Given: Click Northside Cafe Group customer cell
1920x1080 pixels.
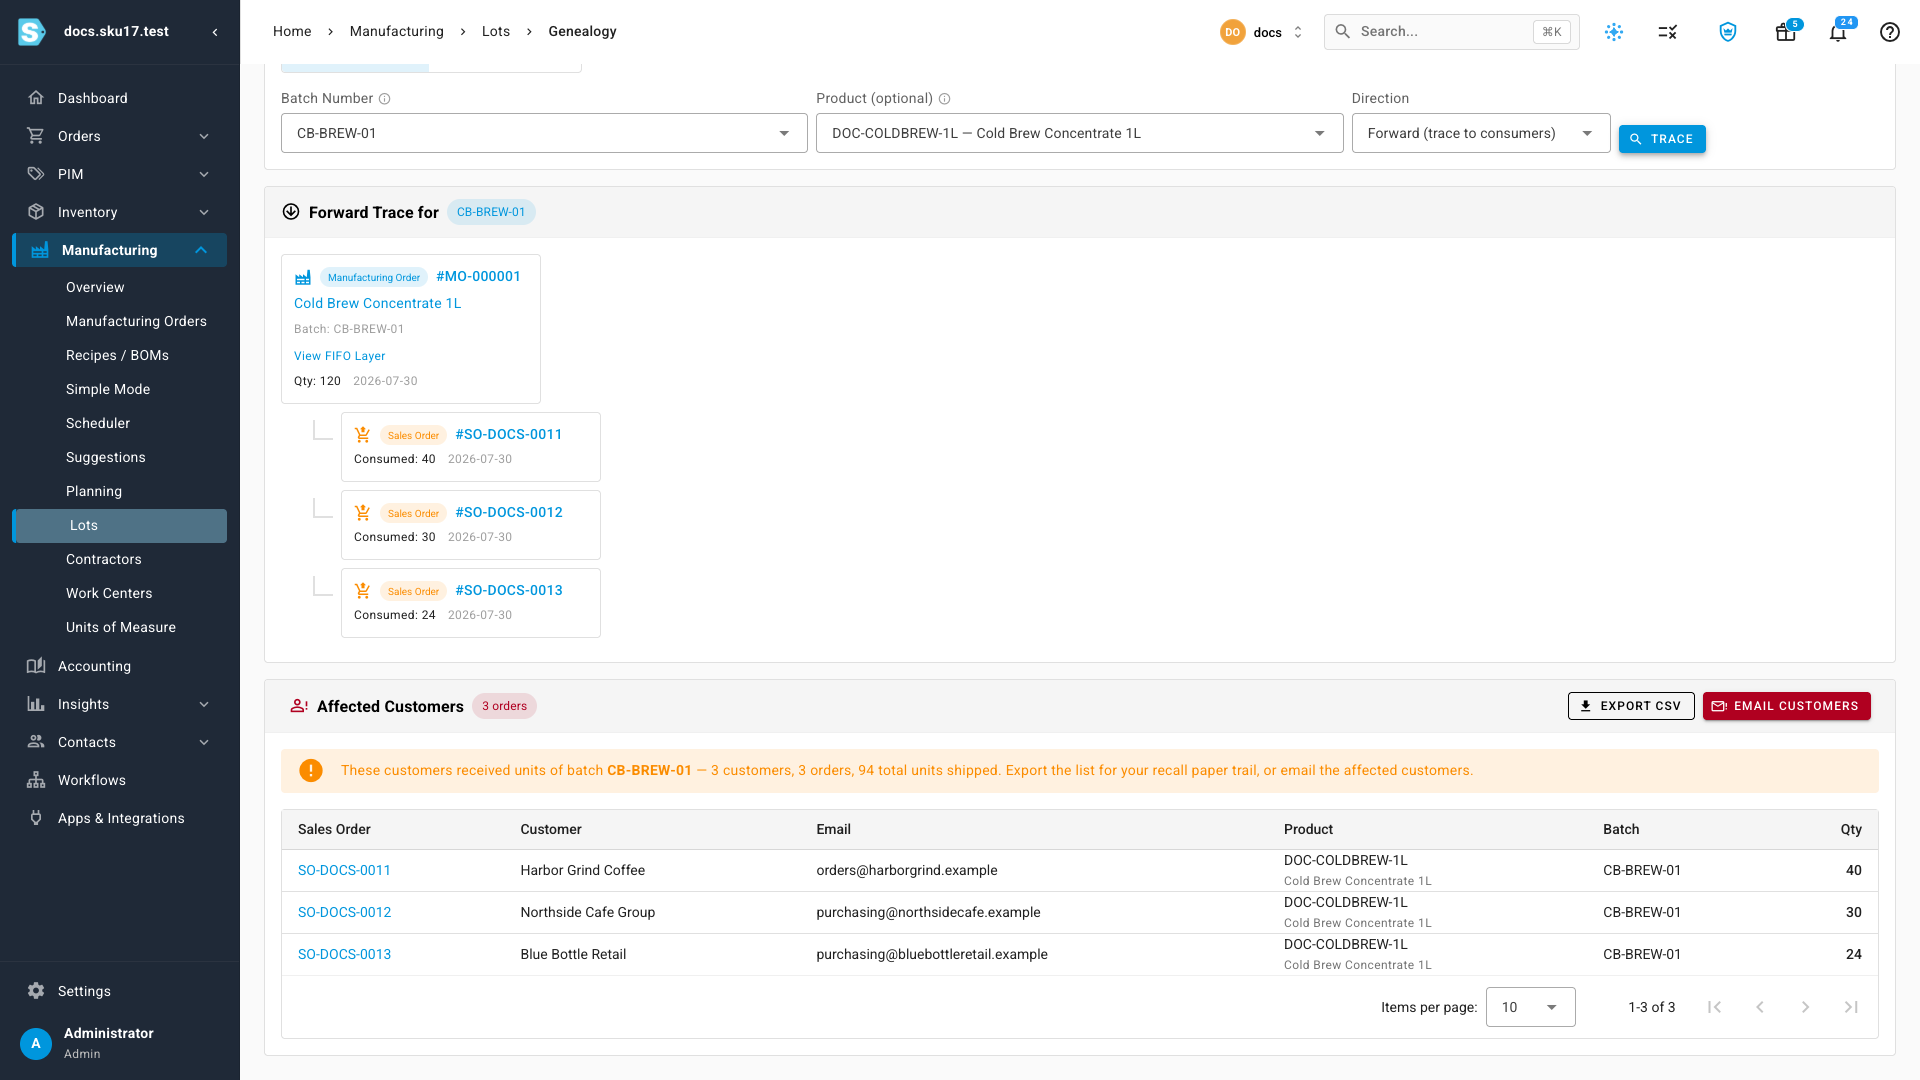Looking at the screenshot, I should coord(587,912).
